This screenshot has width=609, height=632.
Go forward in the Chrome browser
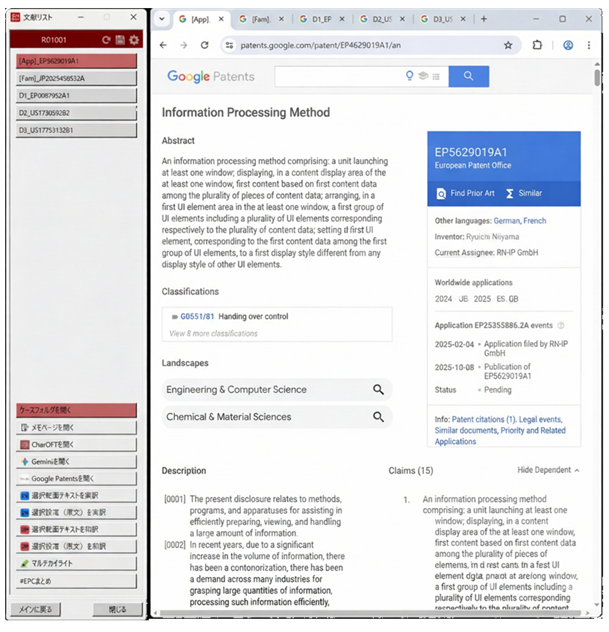(x=184, y=45)
